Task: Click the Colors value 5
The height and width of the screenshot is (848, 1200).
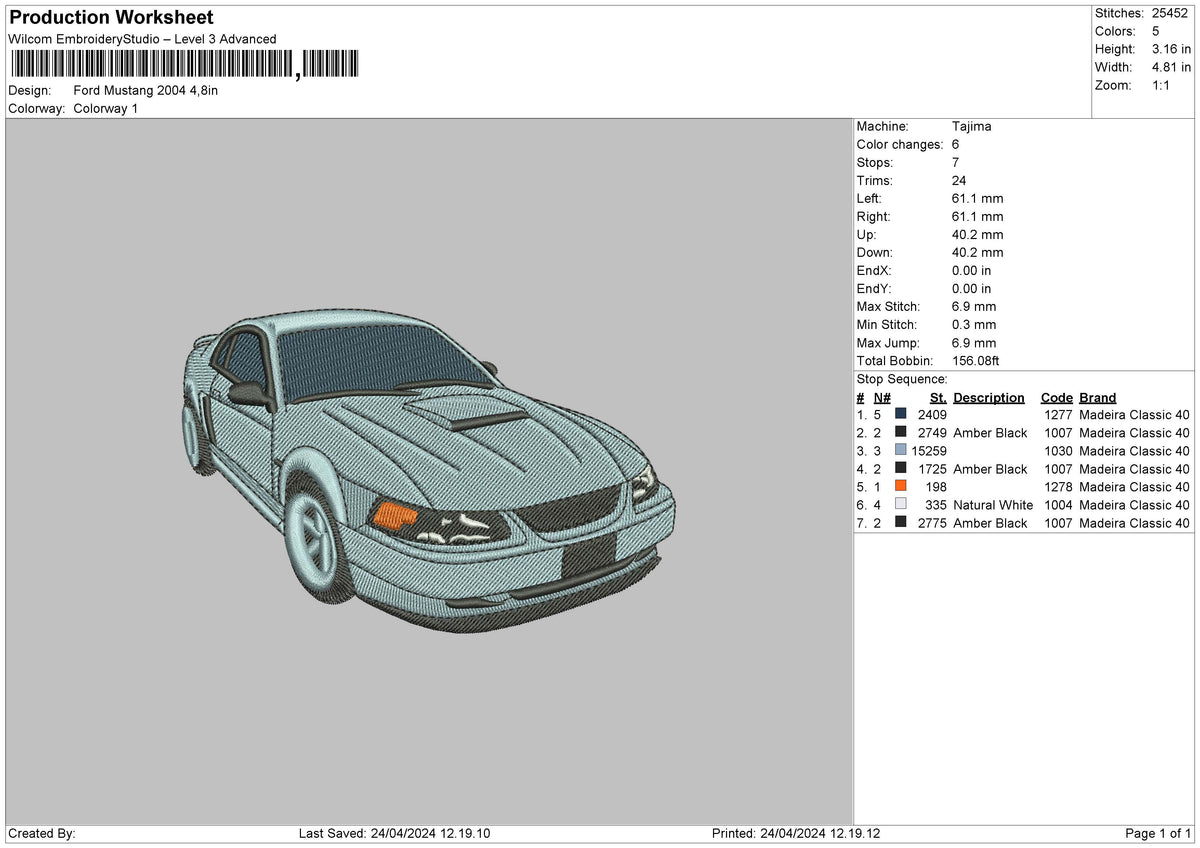Action: coord(1156,31)
